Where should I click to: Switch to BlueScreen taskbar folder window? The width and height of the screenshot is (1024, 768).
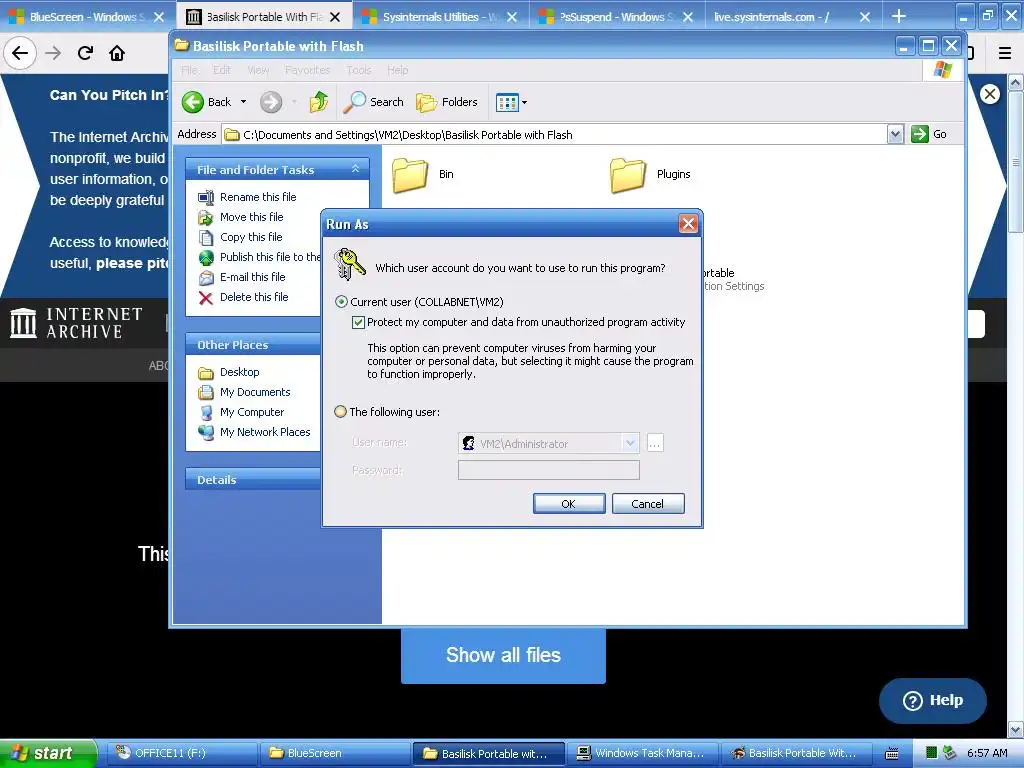click(334, 753)
